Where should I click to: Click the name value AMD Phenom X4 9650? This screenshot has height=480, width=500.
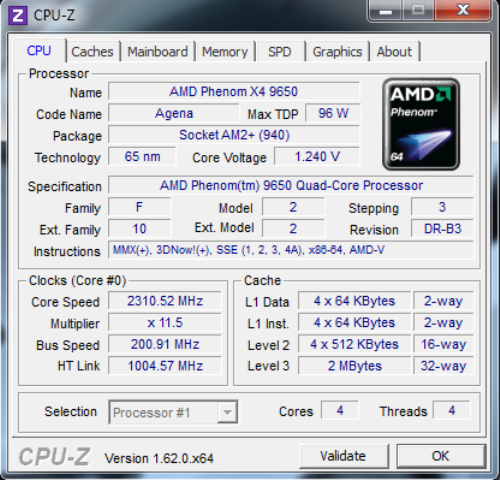click(234, 92)
